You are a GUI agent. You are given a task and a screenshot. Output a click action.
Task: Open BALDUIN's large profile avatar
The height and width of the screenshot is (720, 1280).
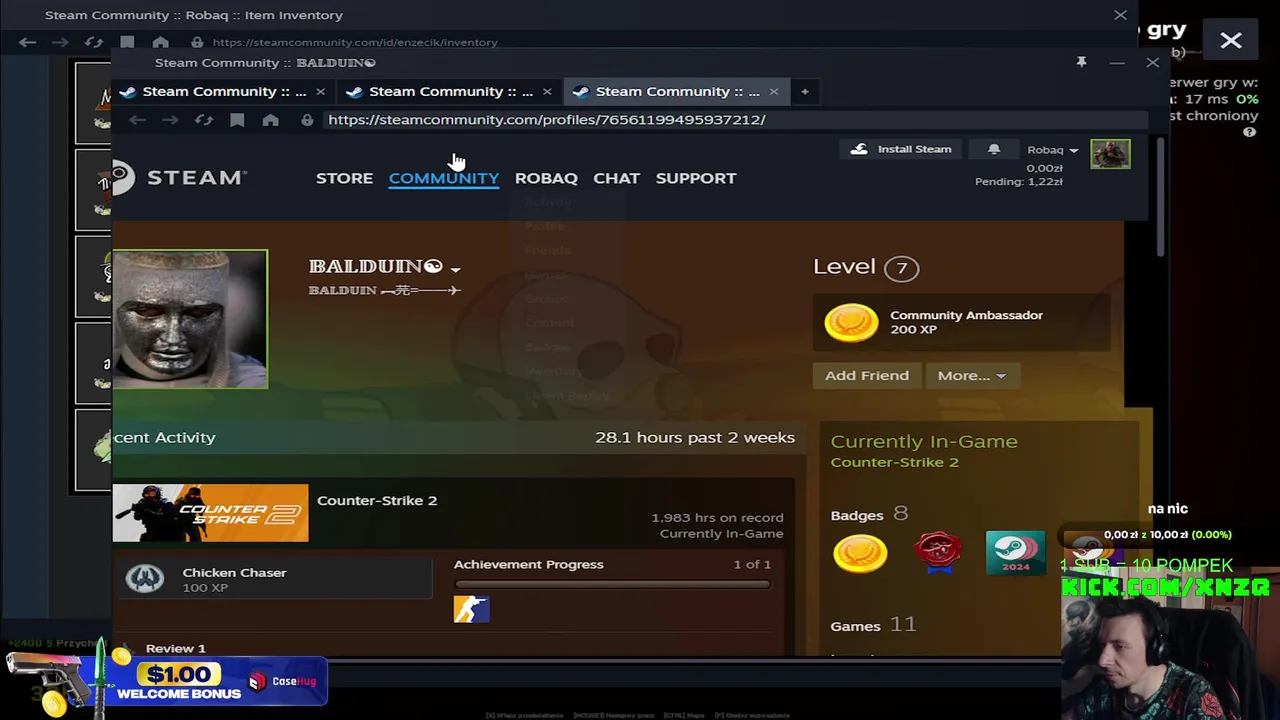pos(190,319)
